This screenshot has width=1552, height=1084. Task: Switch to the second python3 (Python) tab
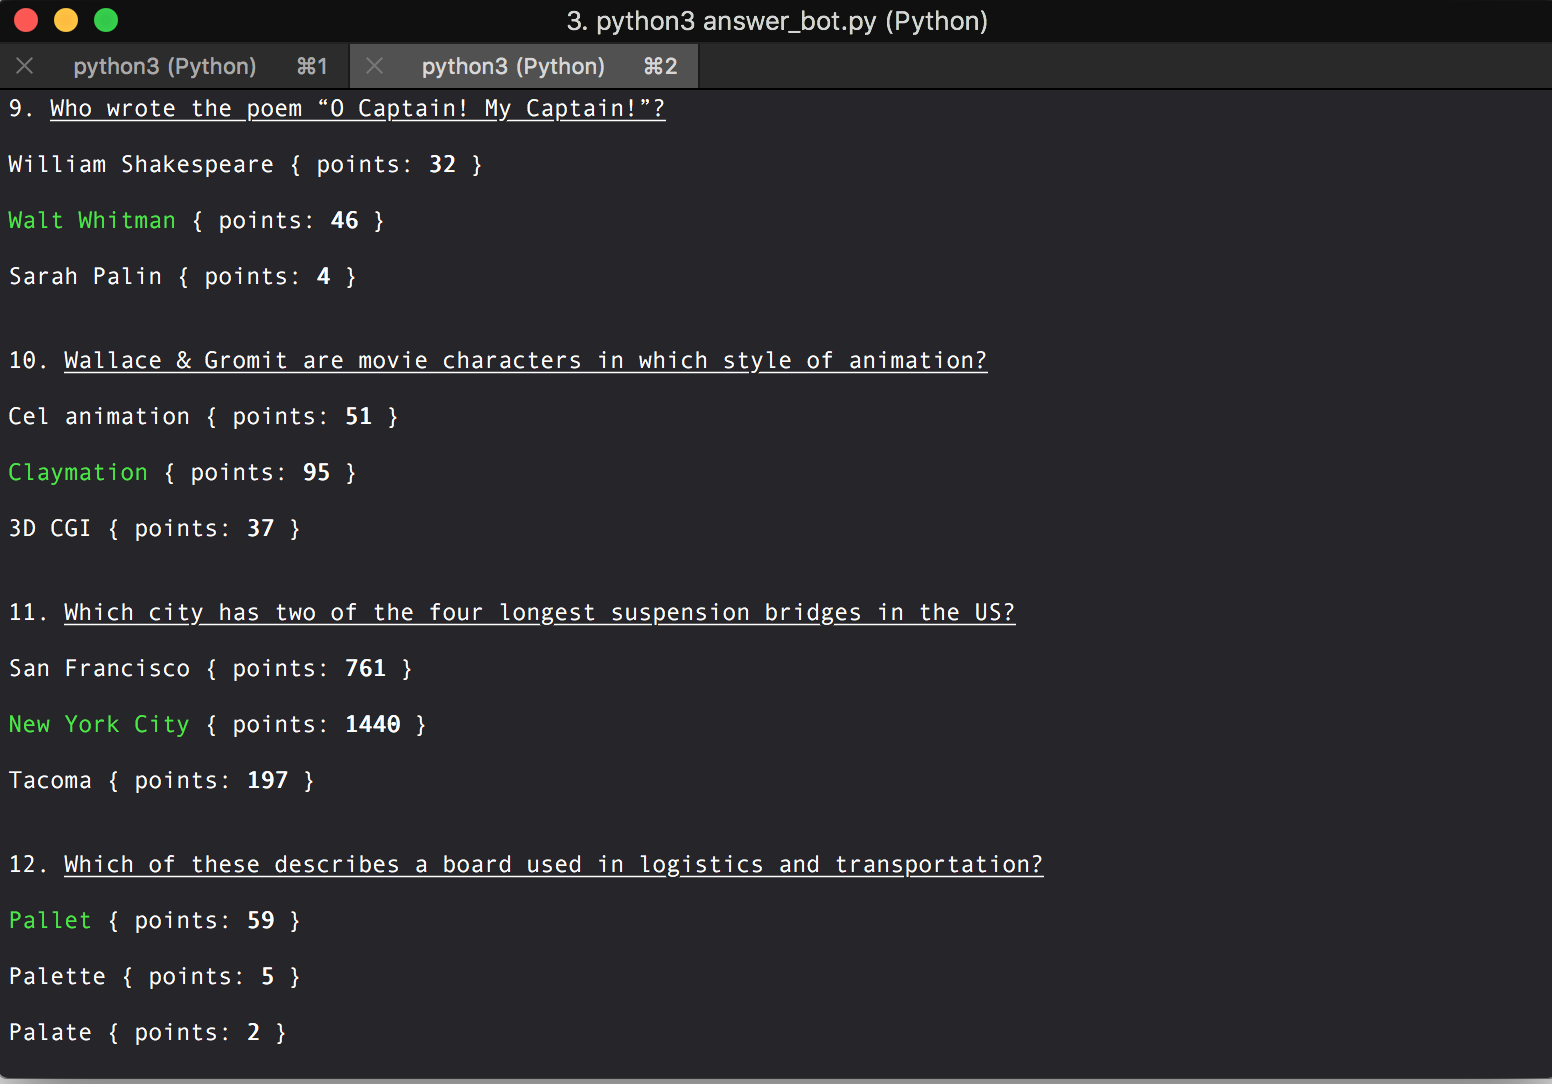click(x=524, y=66)
